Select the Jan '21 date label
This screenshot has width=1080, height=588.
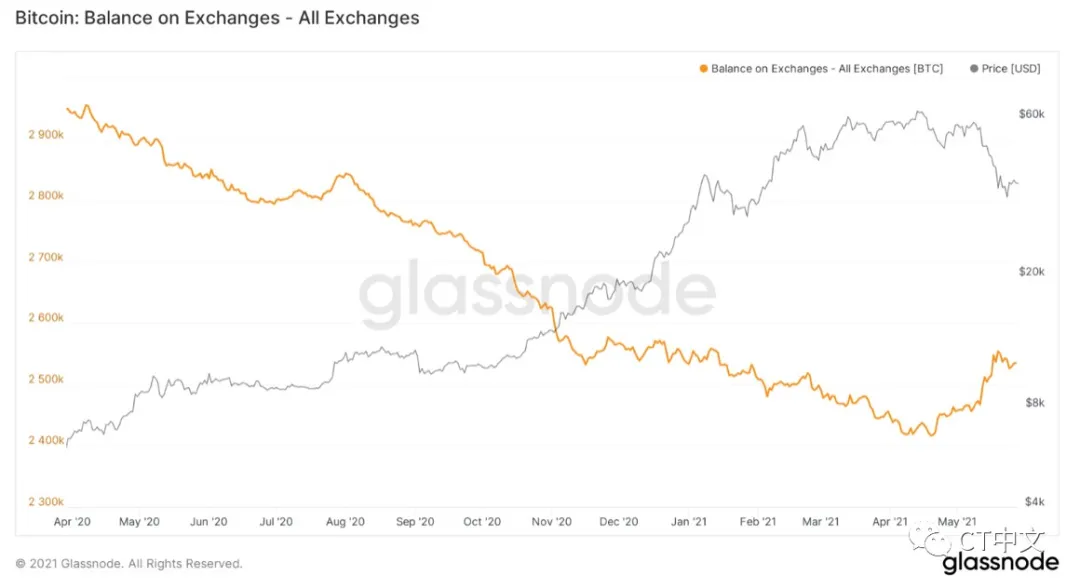(x=690, y=522)
